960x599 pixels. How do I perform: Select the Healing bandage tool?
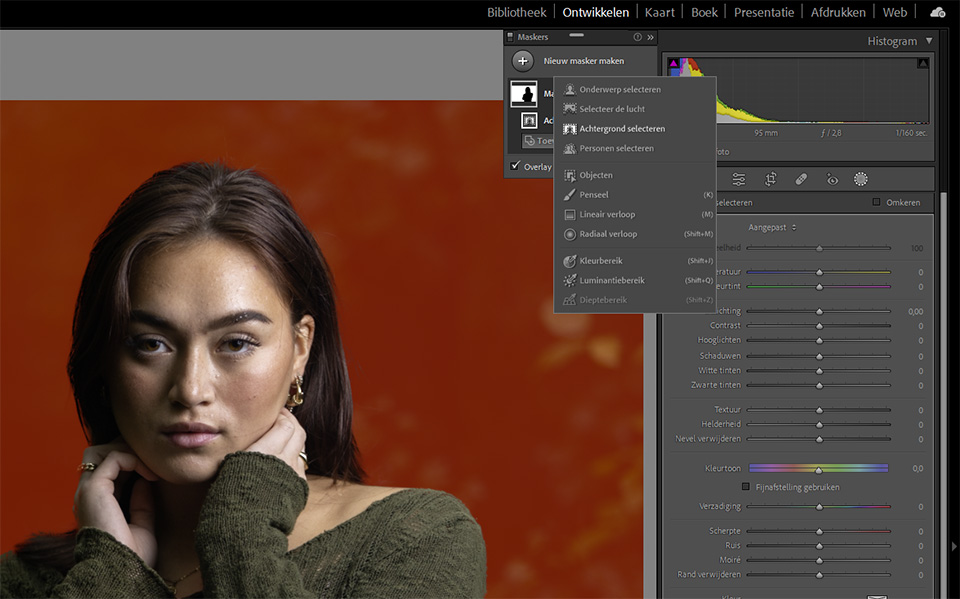click(801, 179)
